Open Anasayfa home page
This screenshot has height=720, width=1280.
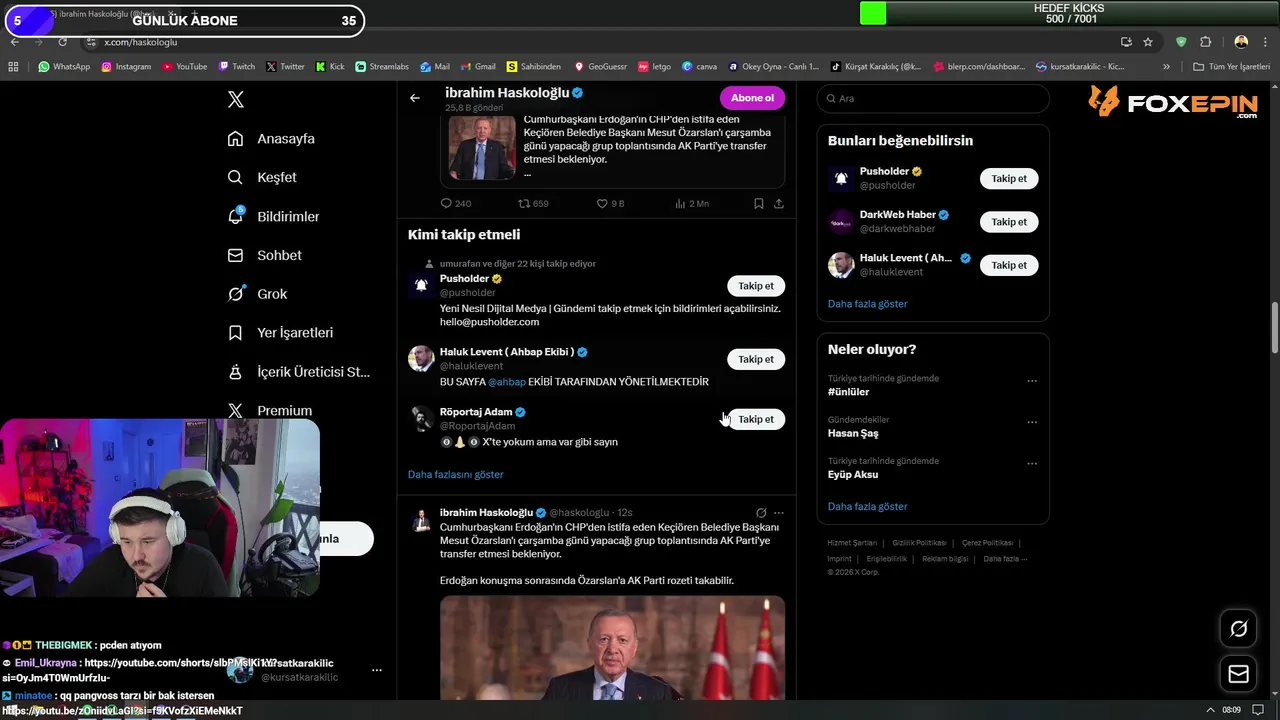[x=271, y=138]
